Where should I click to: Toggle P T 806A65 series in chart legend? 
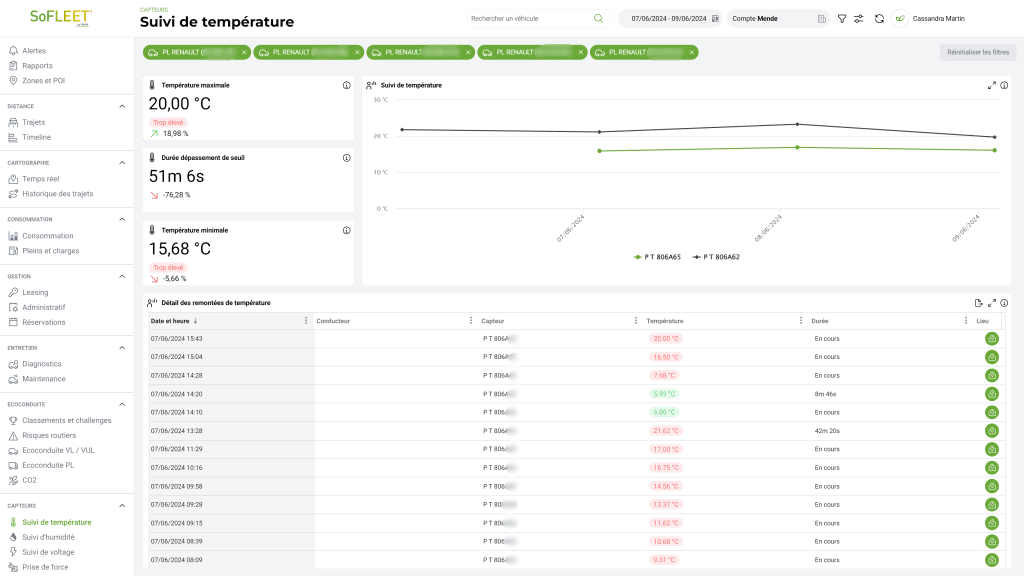click(657, 257)
